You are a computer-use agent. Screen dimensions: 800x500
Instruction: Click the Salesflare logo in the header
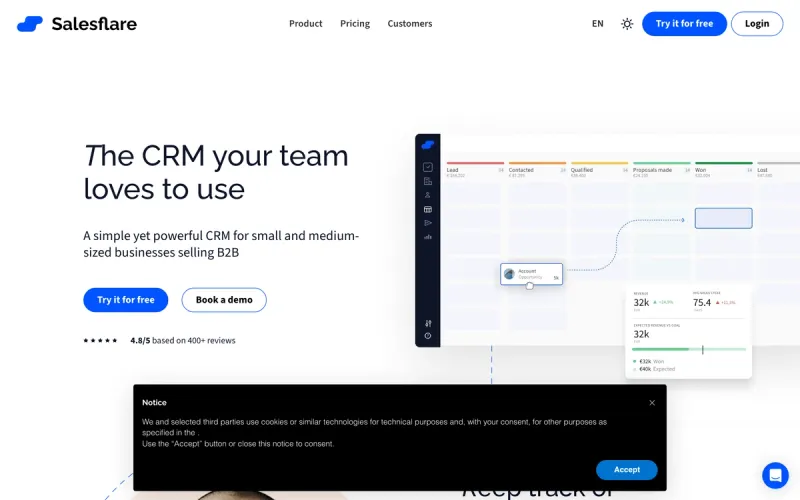(77, 24)
